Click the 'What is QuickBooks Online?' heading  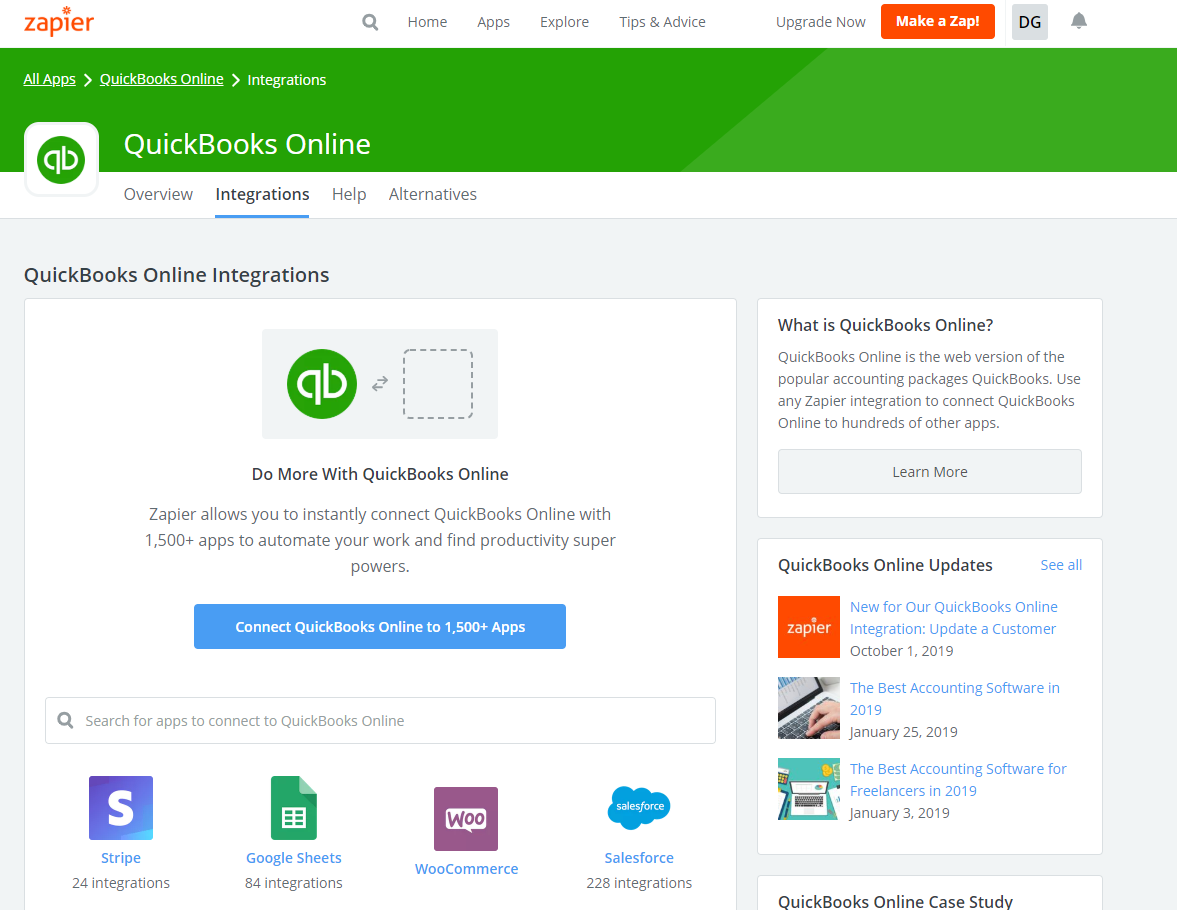coord(885,325)
